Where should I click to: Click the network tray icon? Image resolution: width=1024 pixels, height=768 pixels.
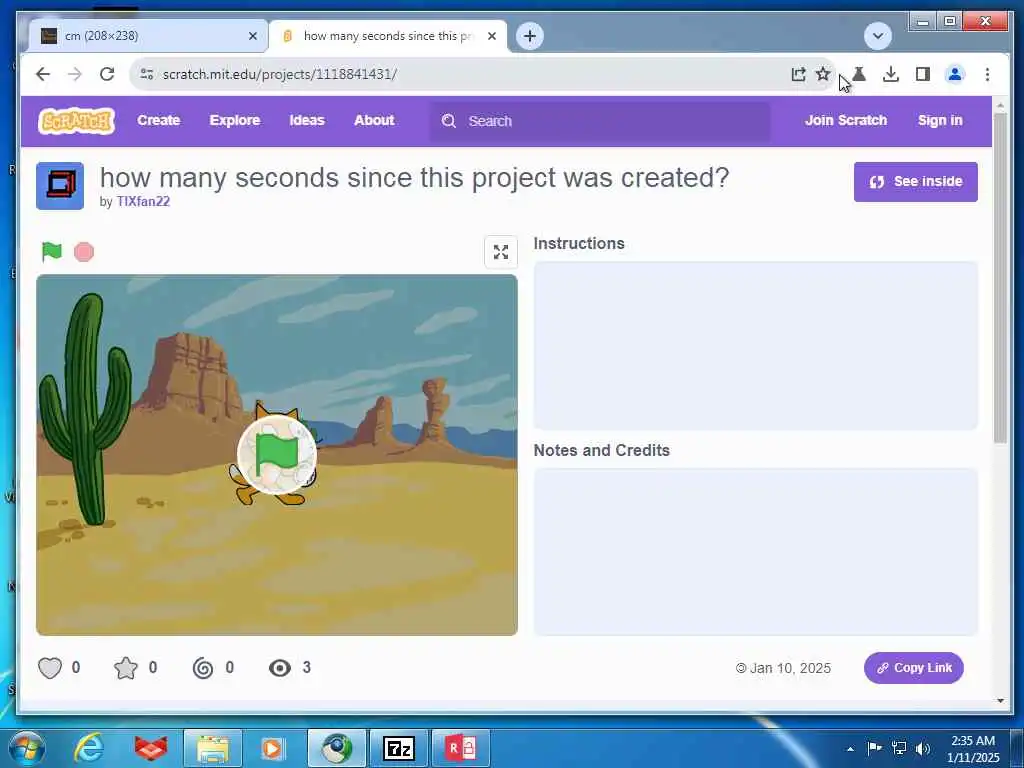tap(899, 748)
